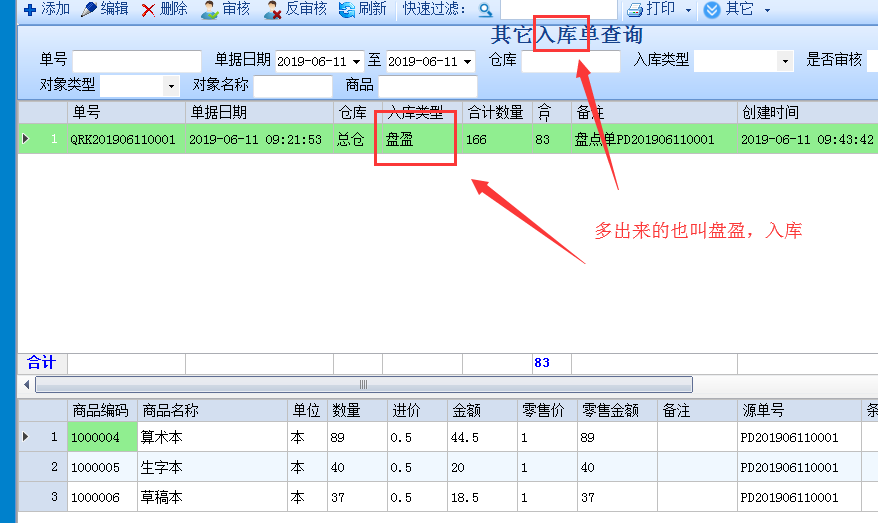Click horizontal scrollbar left arrow
The image size is (878, 523).
(x=26, y=385)
